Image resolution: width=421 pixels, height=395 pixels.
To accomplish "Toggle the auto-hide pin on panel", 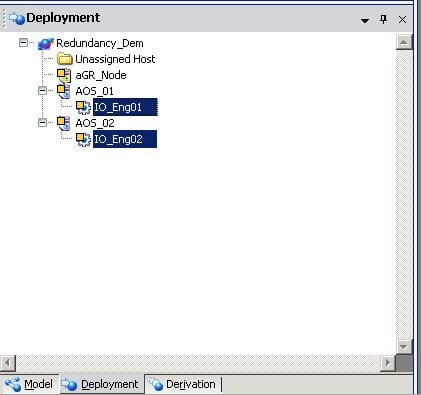I will (x=384, y=19).
